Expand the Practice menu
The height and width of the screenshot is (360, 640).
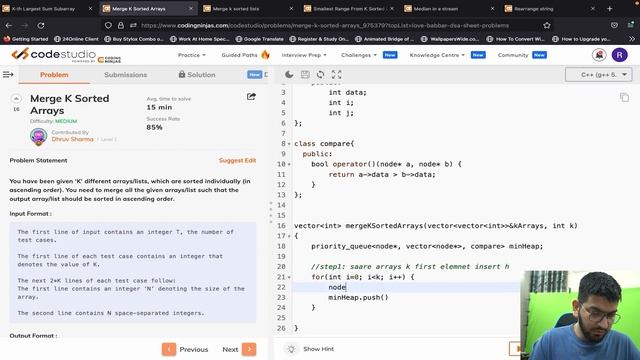click(x=191, y=55)
